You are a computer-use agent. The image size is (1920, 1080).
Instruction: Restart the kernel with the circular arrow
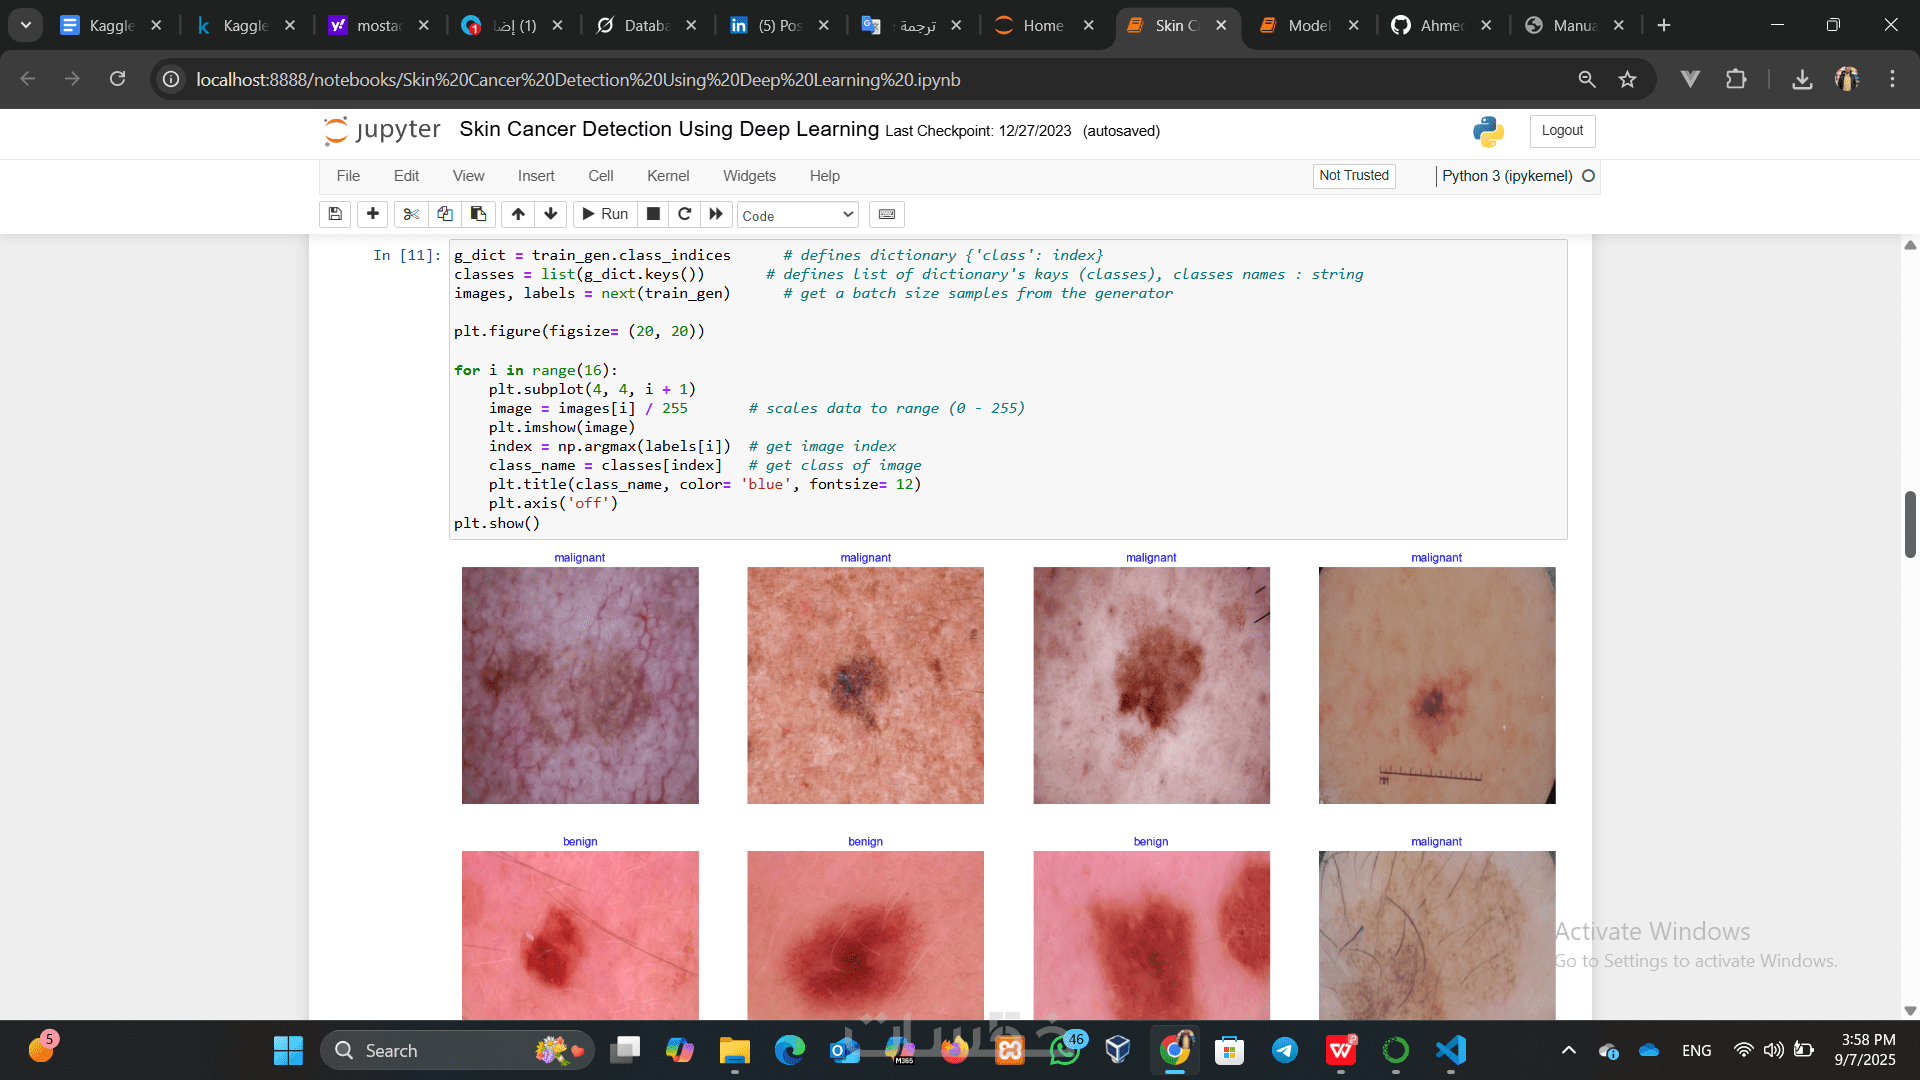(x=685, y=214)
